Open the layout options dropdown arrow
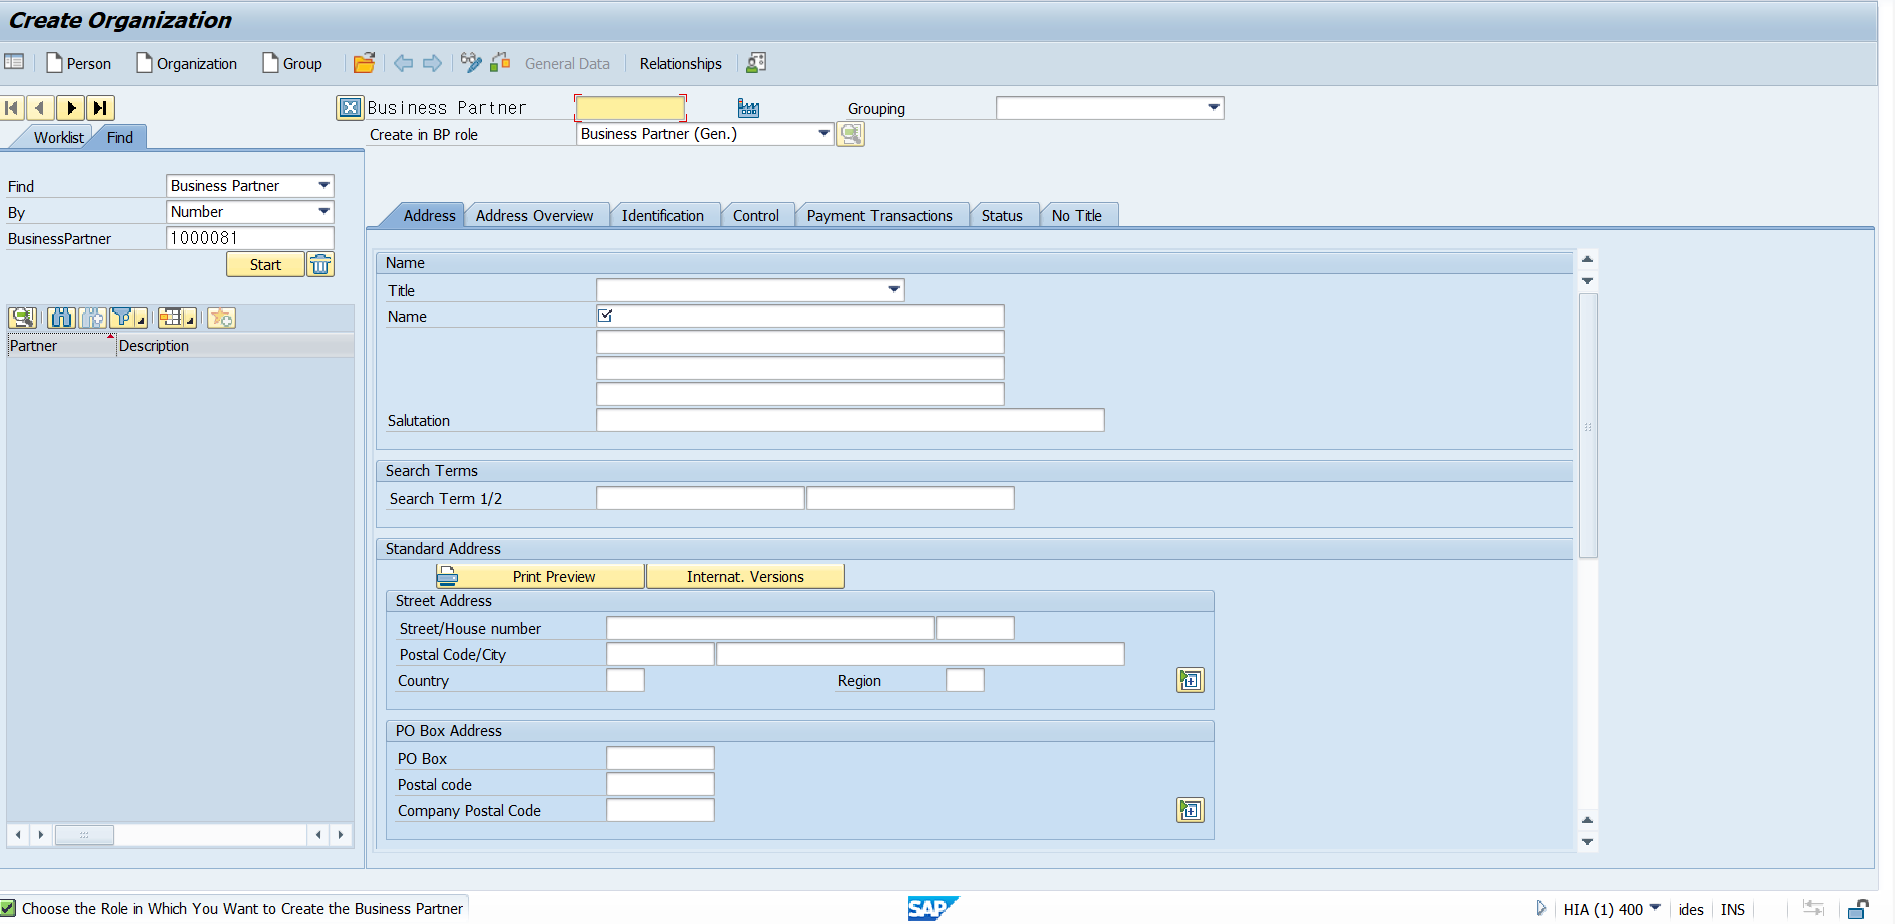This screenshot has width=1895, height=924. (190, 320)
